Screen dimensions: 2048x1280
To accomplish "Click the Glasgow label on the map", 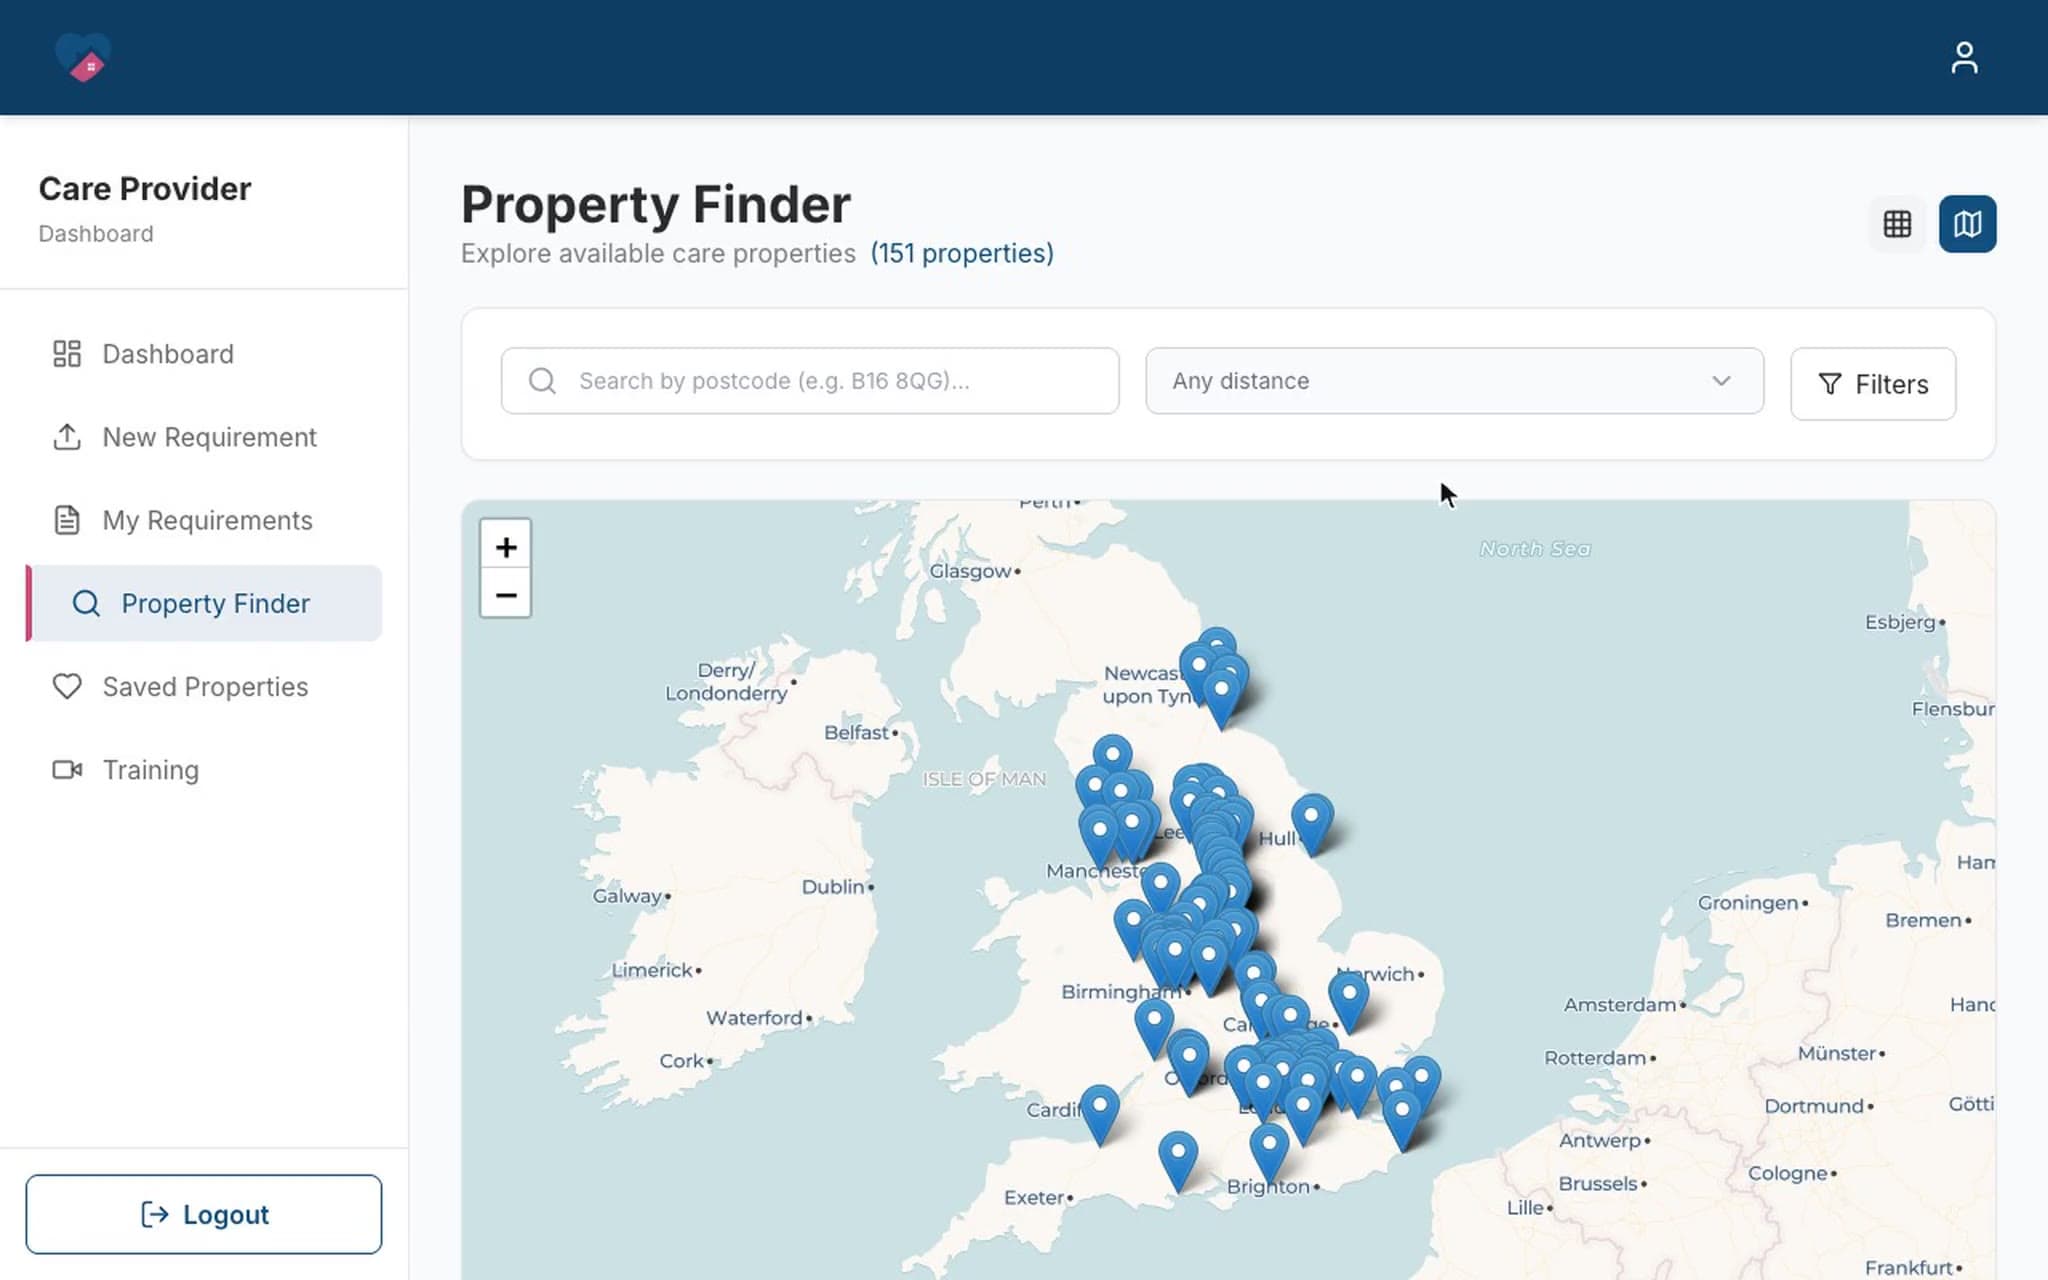I will (x=970, y=571).
